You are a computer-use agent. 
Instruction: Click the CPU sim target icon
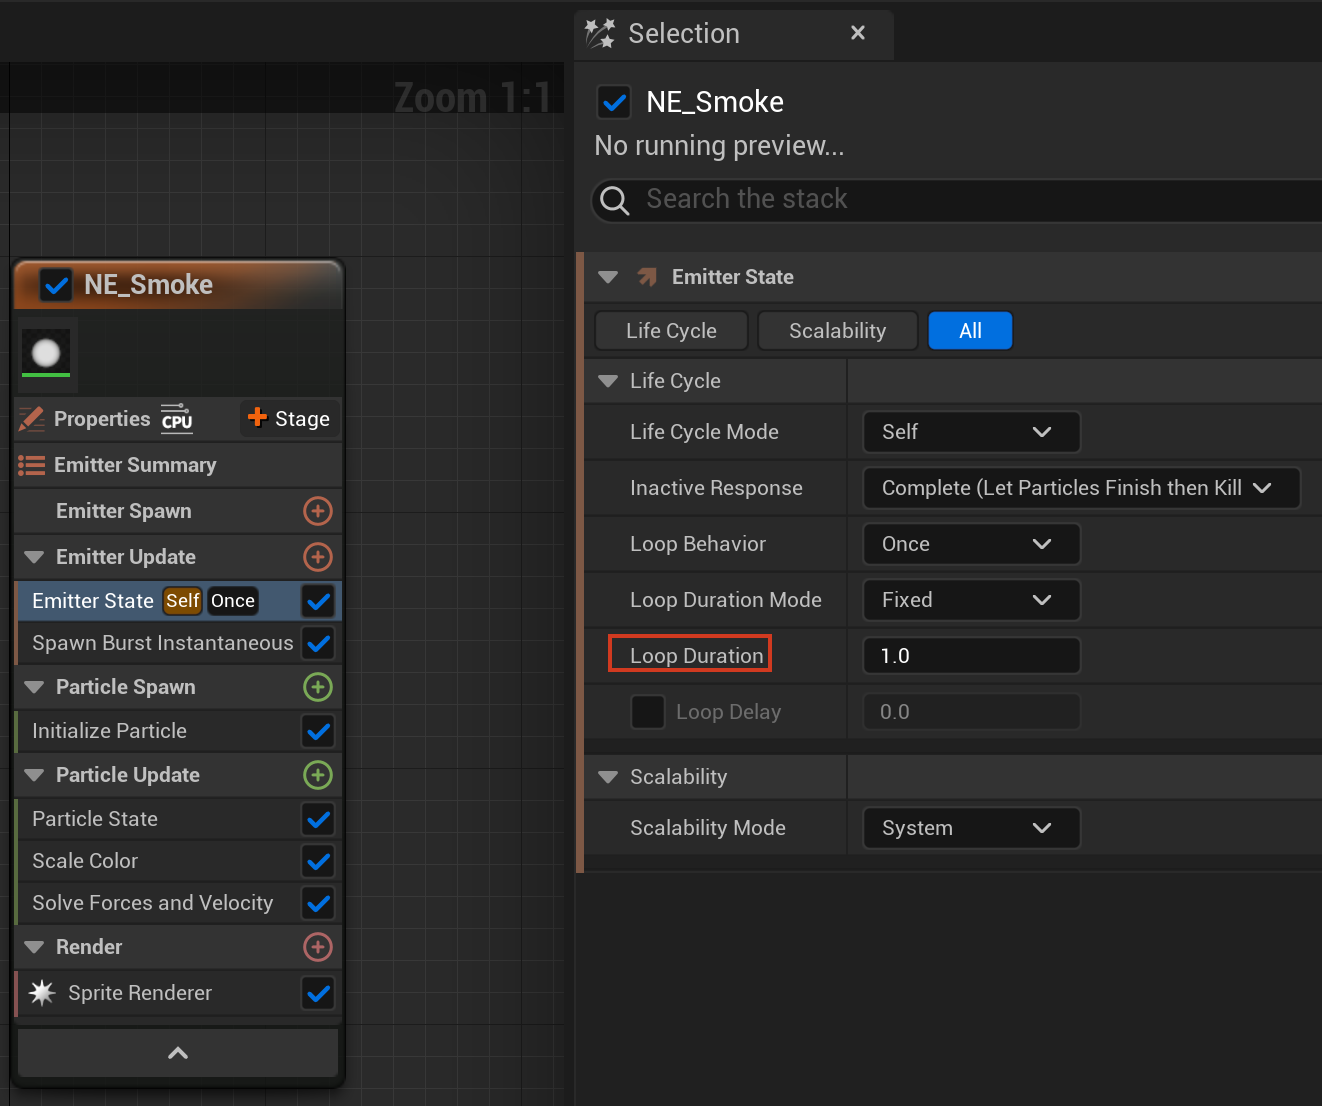pyautogui.click(x=177, y=419)
